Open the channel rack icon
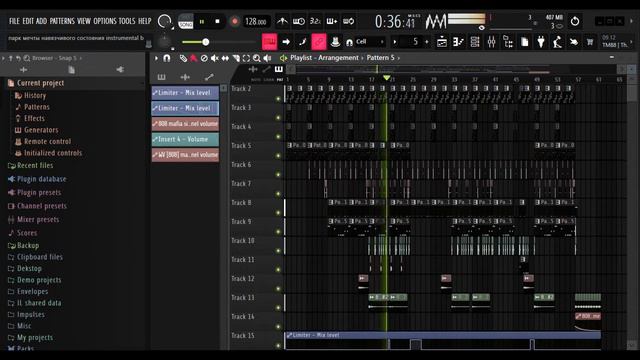Image resolution: width=640 pixels, height=360 pixels. coord(475,42)
